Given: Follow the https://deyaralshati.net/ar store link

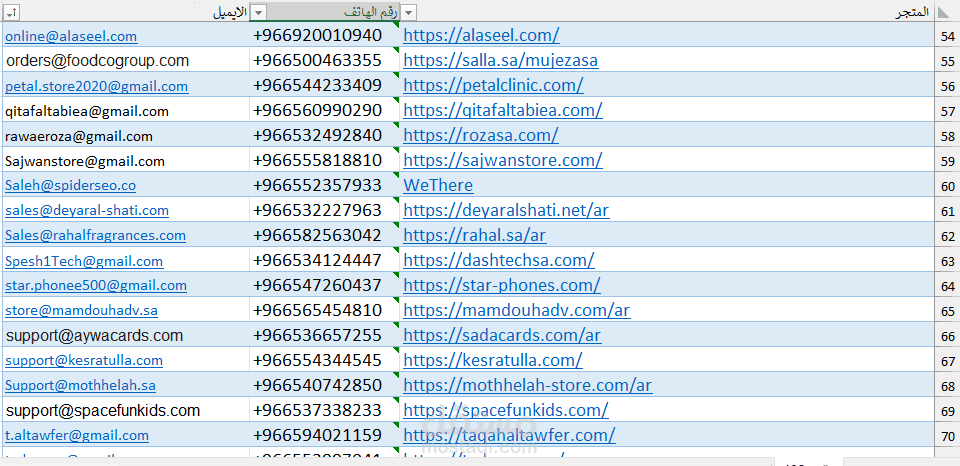Looking at the screenshot, I should (x=506, y=211).
